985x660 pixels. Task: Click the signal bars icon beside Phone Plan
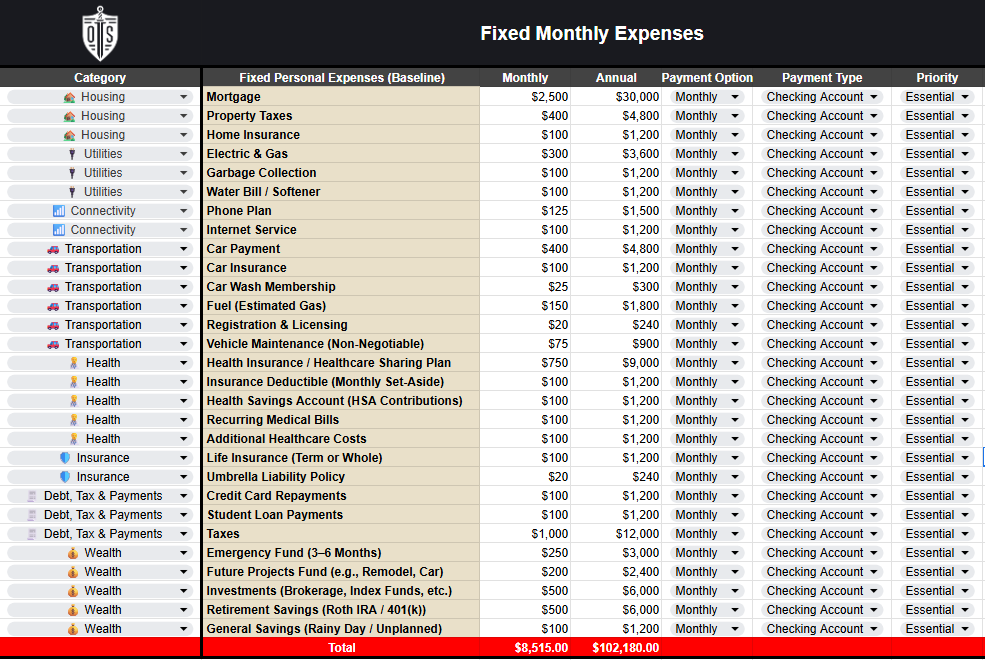59,211
